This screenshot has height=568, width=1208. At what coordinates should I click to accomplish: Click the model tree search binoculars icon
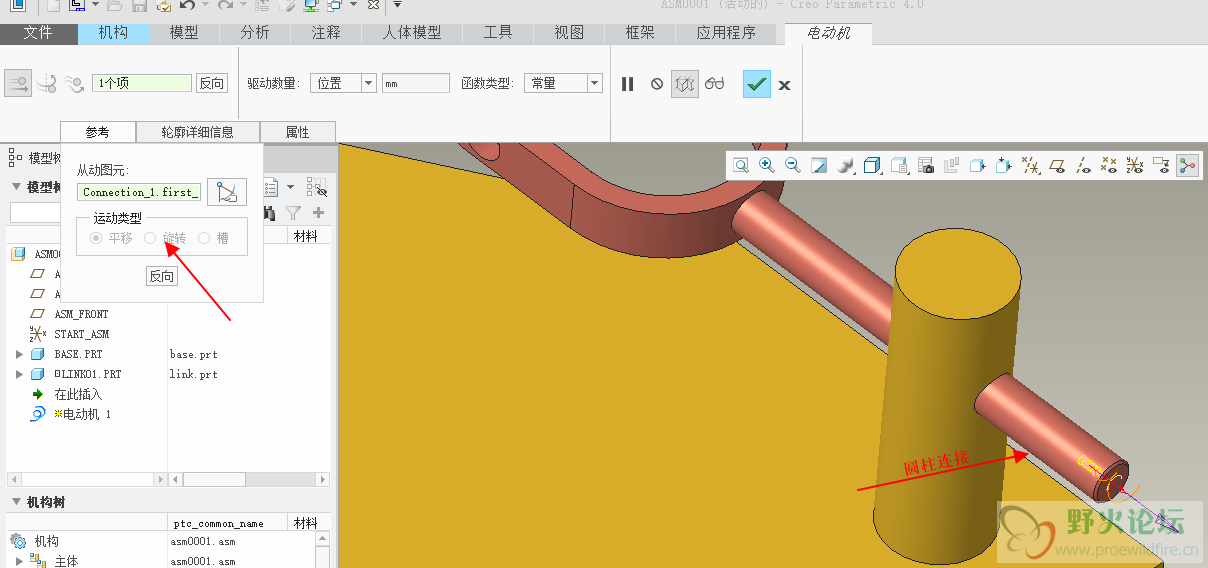269,212
